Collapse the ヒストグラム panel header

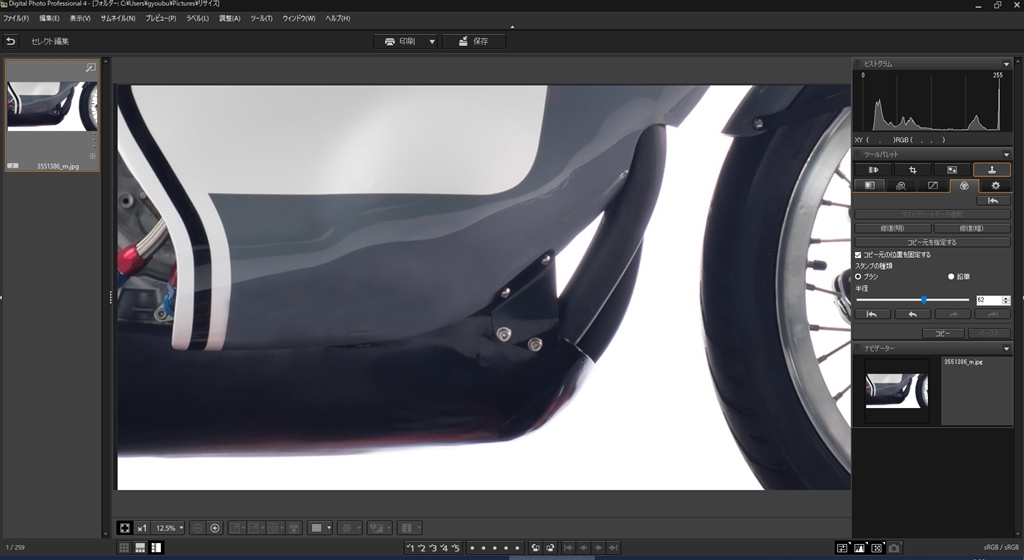(x=1006, y=64)
